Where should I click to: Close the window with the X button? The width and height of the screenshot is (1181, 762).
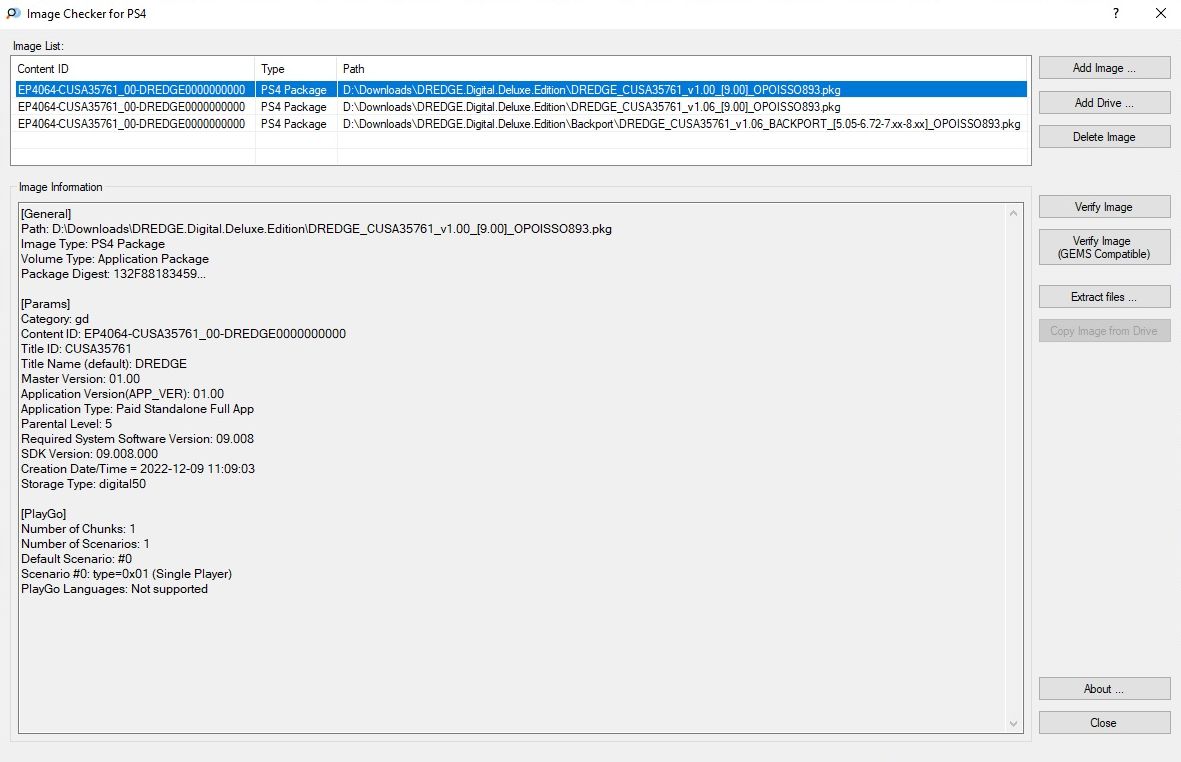1161,13
